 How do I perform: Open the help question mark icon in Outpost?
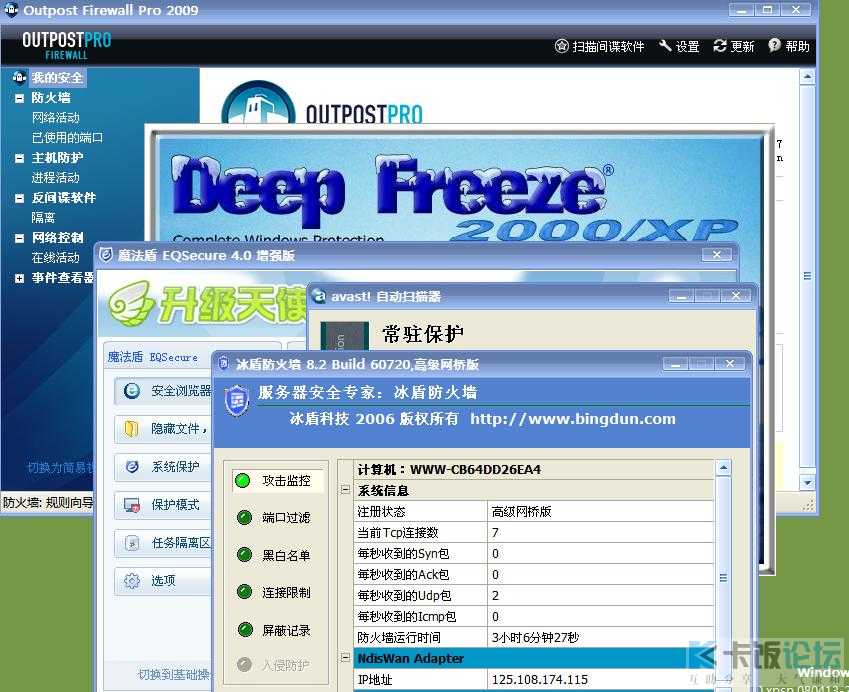pos(774,45)
